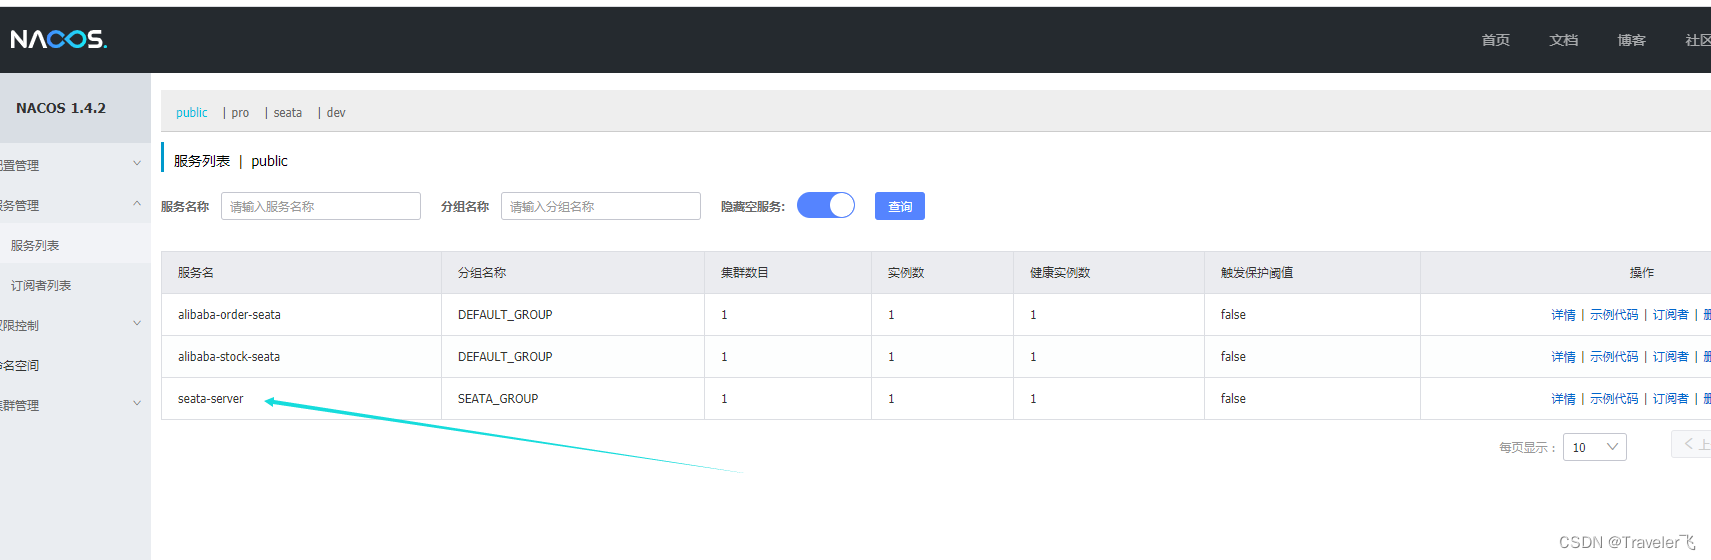Expand the 权限控制 sidebar chevron
Screen dimensions: 1711x560
point(137,324)
